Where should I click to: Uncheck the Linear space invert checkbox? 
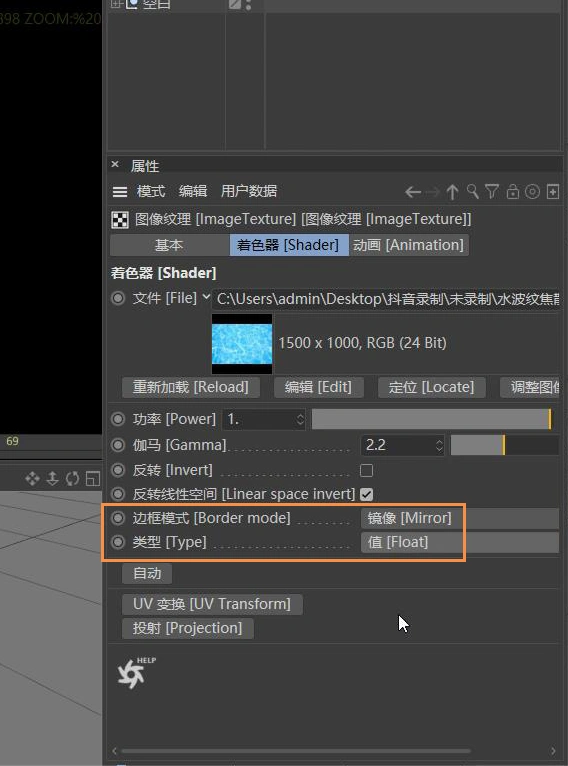[x=366, y=494]
